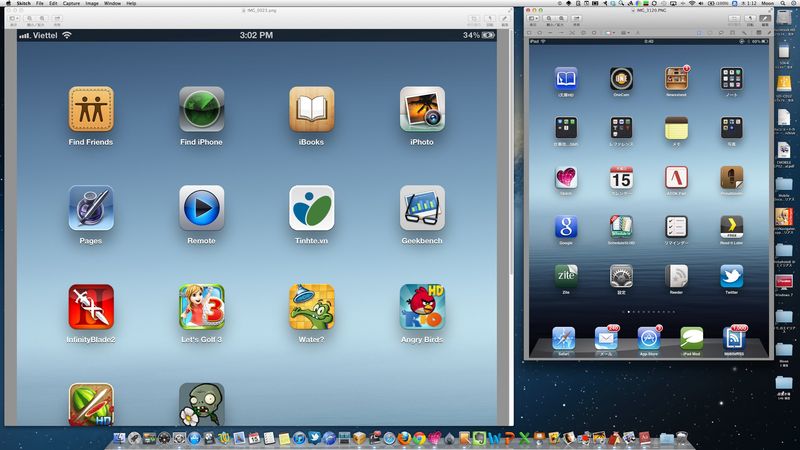800x450 pixels.
Task: Select the Pages app icon
Action: pos(91,208)
